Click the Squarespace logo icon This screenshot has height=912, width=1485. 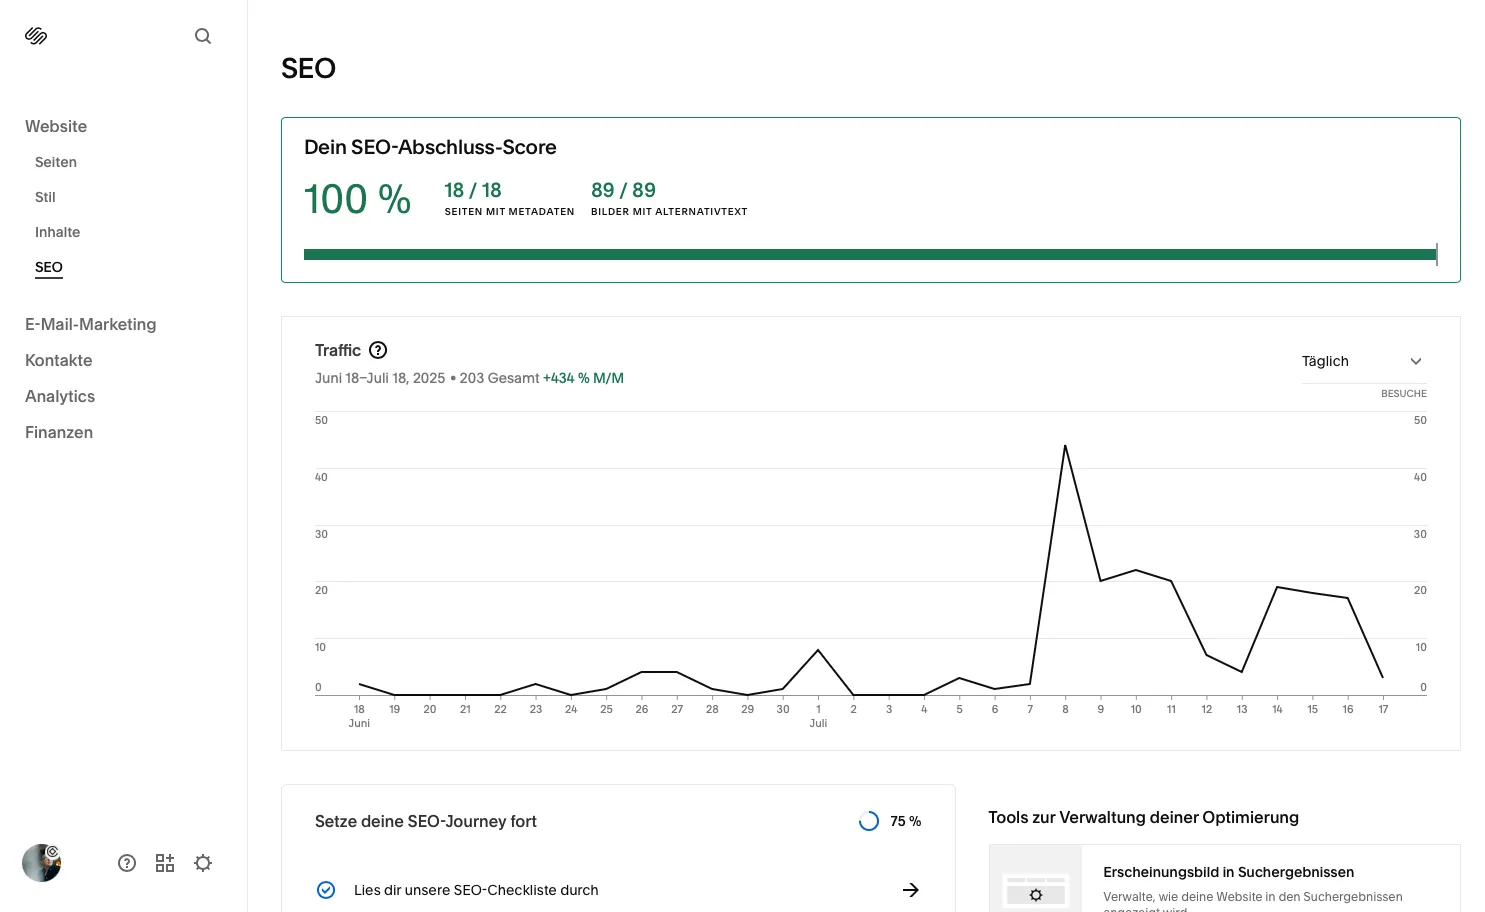tap(36, 35)
